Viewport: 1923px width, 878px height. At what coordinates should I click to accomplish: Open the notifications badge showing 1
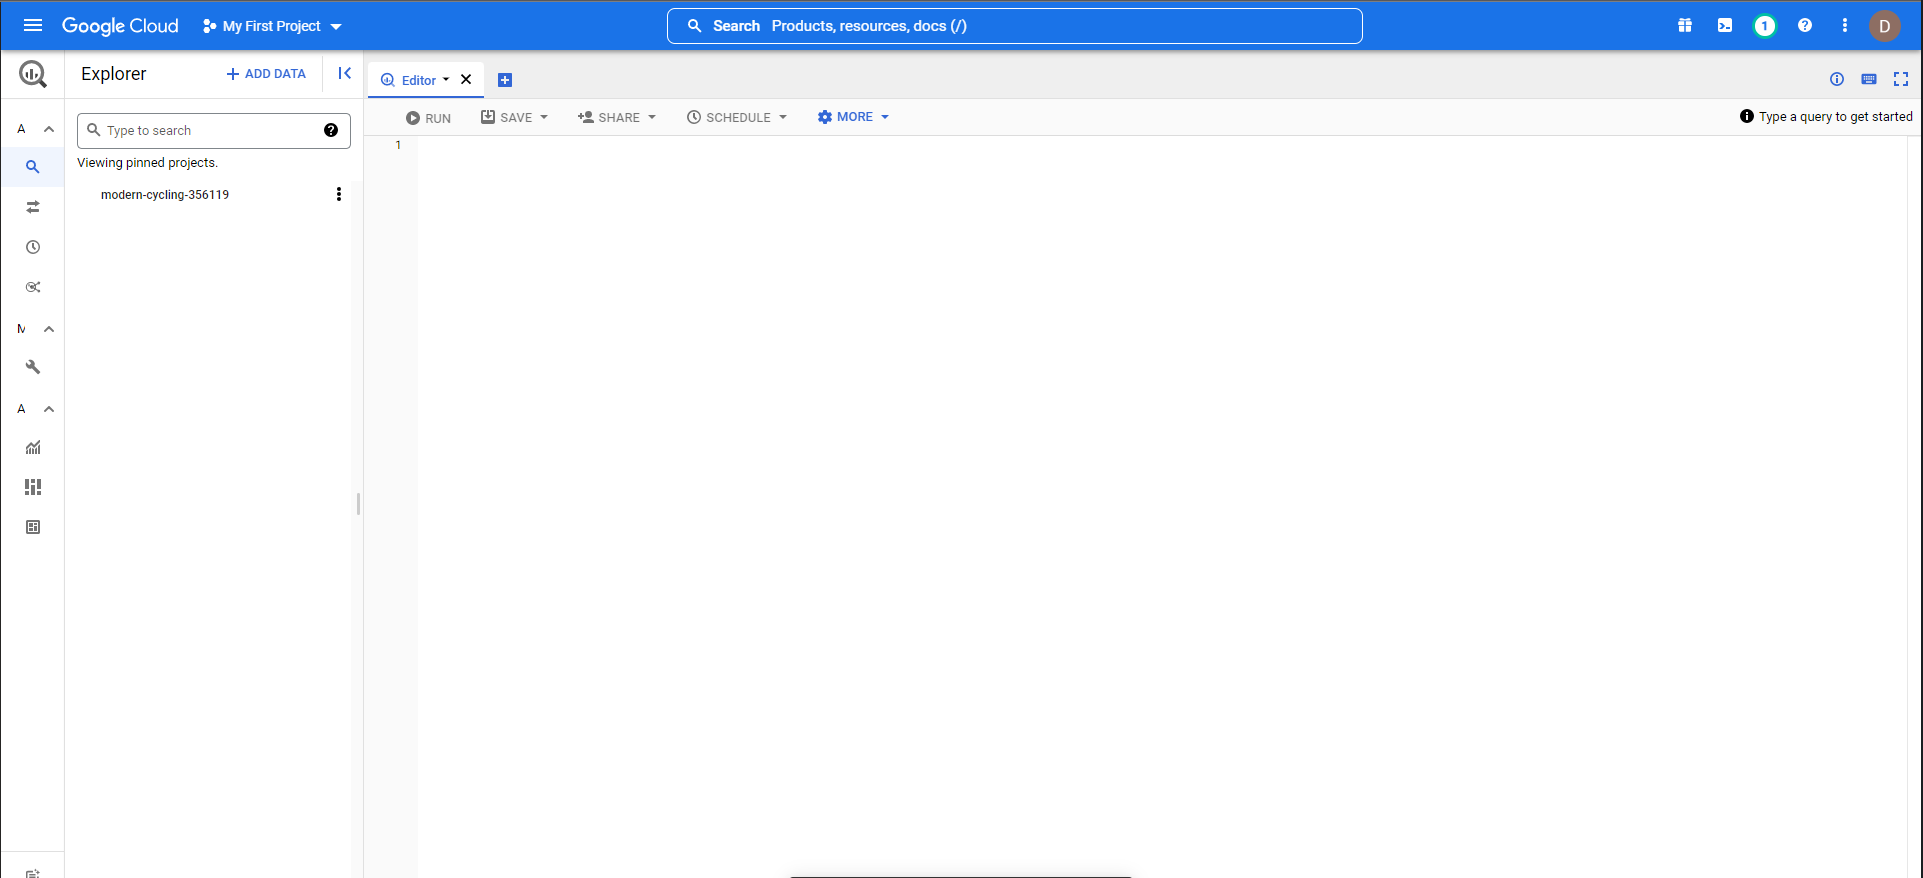coord(1765,26)
